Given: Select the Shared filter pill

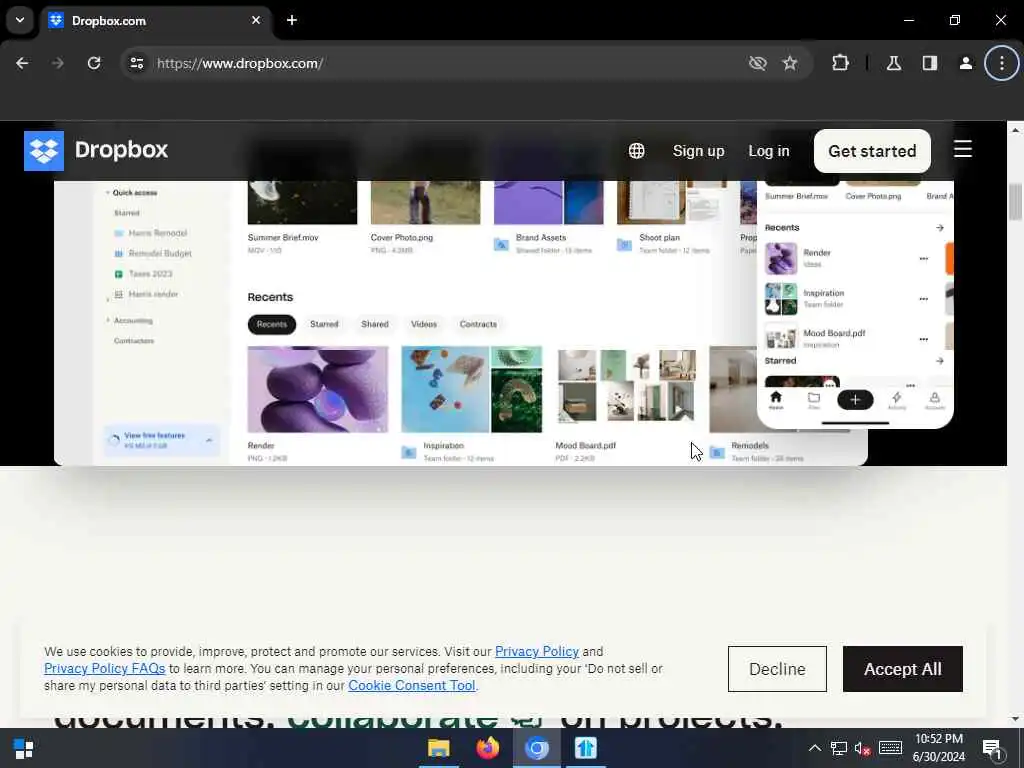Looking at the screenshot, I should pyautogui.click(x=375, y=325).
